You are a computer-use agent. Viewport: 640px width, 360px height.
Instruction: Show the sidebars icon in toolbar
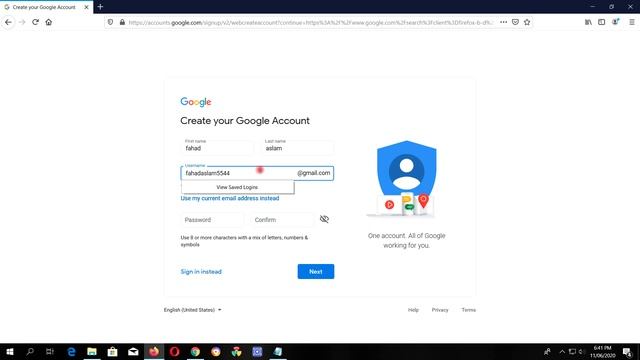[602, 22]
